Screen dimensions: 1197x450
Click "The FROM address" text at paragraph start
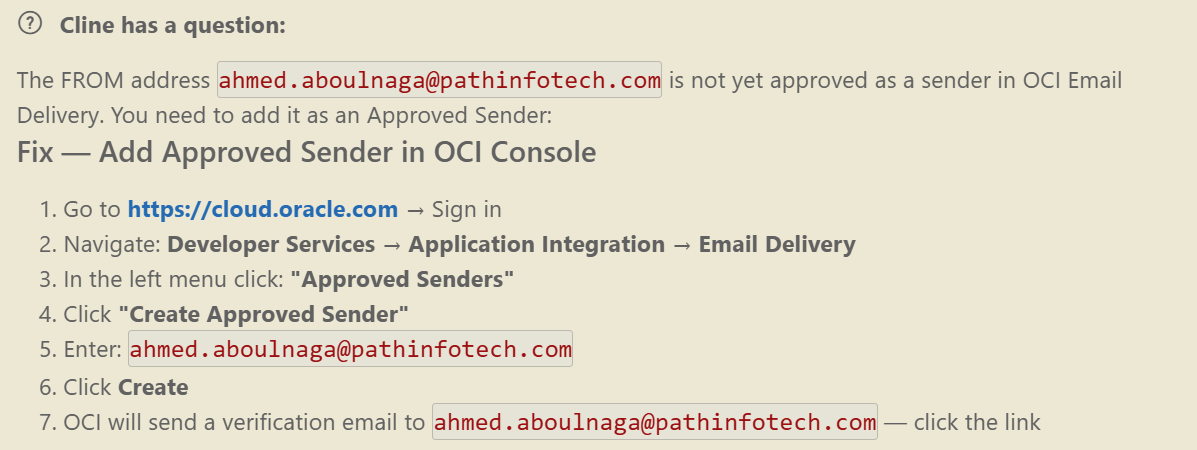114,81
